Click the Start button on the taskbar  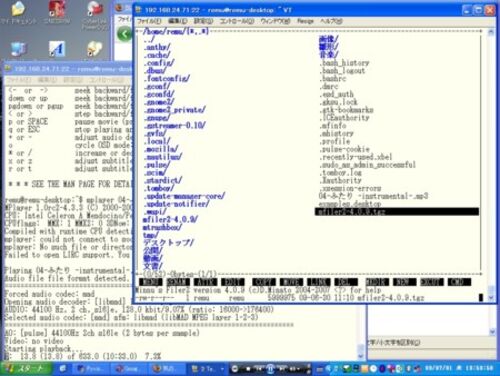pos(26,368)
